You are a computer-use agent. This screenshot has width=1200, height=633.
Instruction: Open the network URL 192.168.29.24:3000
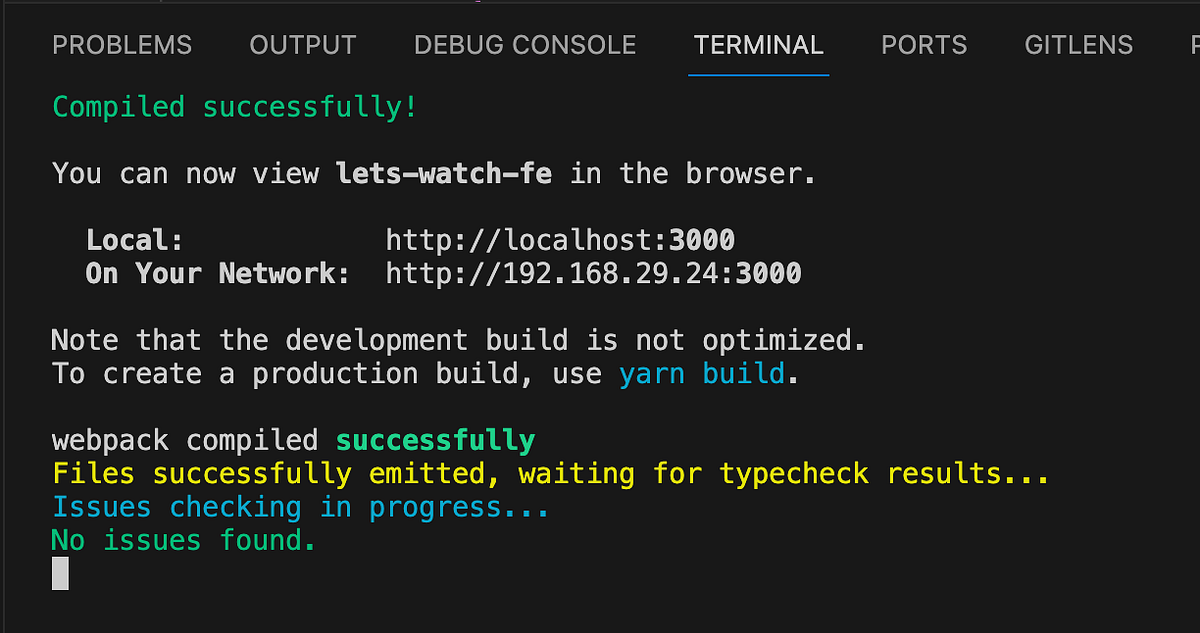pyautogui.click(x=592, y=272)
